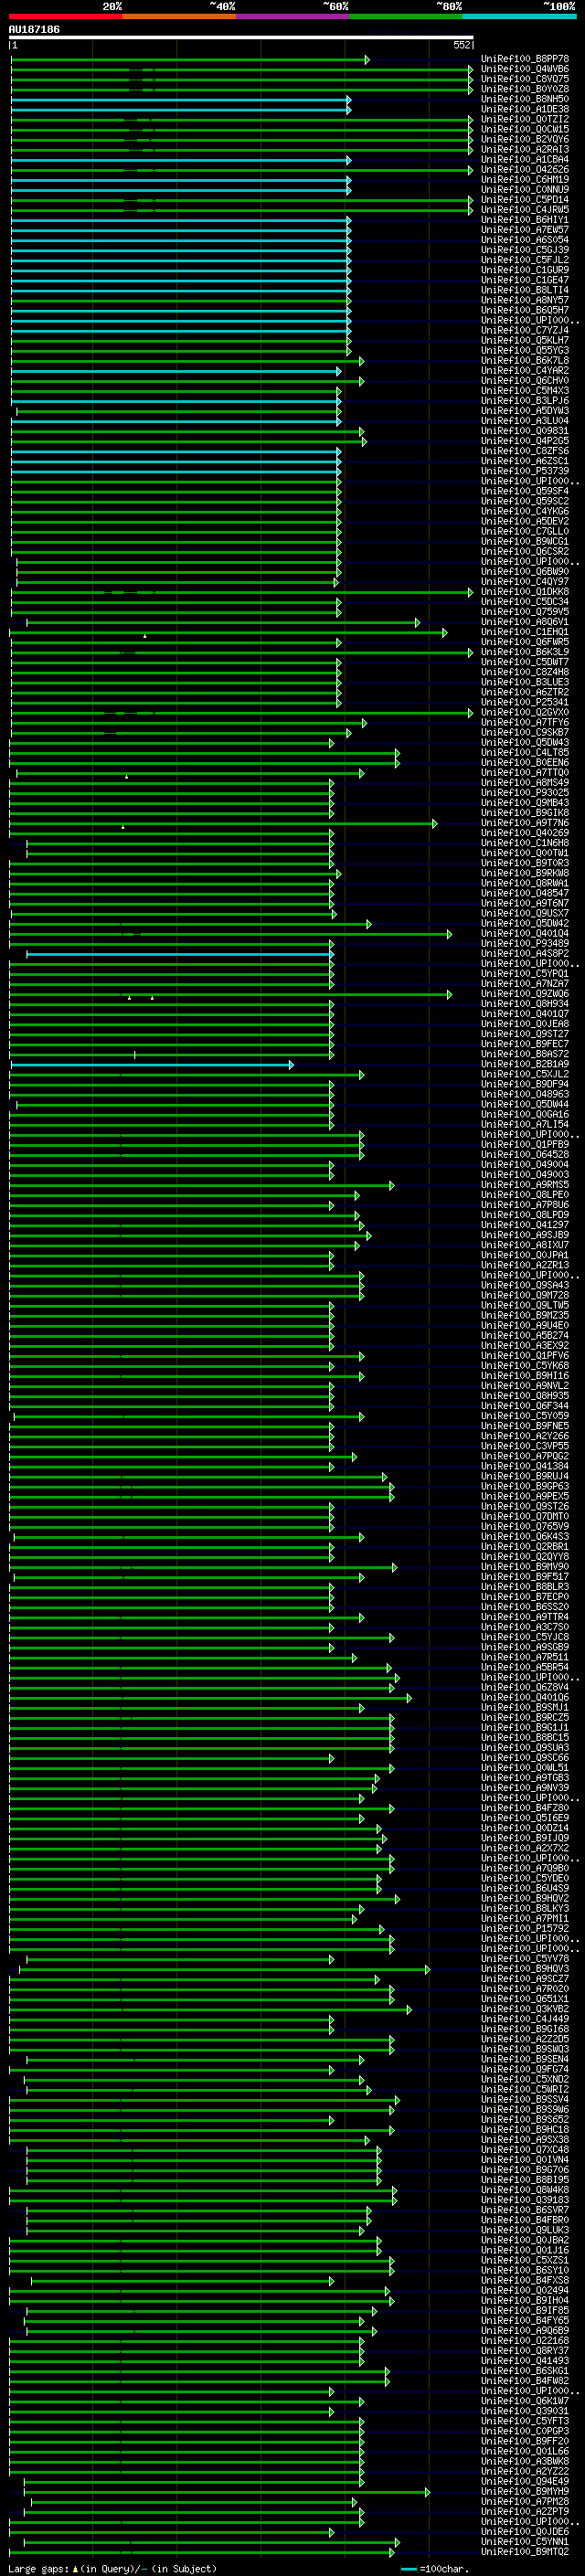
Task: Click the query label AU187186
Action: pos(34,30)
